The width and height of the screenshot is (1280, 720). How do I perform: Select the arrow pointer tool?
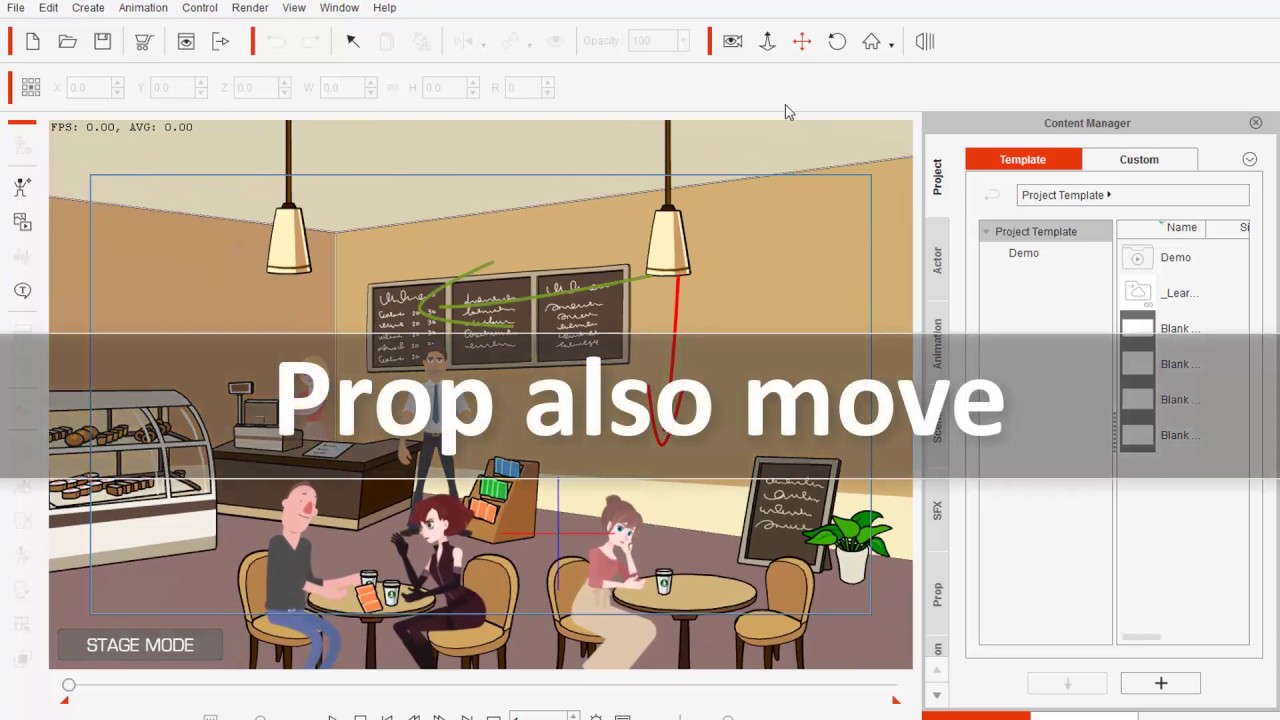click(x=353, y=41)
